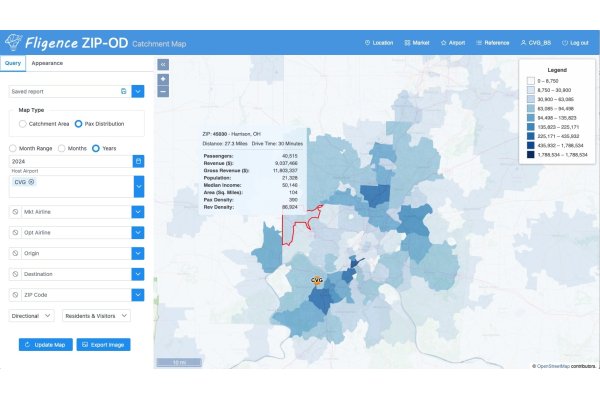Choose the Months option
Screen dimensions: 600x400
[61, 148]
